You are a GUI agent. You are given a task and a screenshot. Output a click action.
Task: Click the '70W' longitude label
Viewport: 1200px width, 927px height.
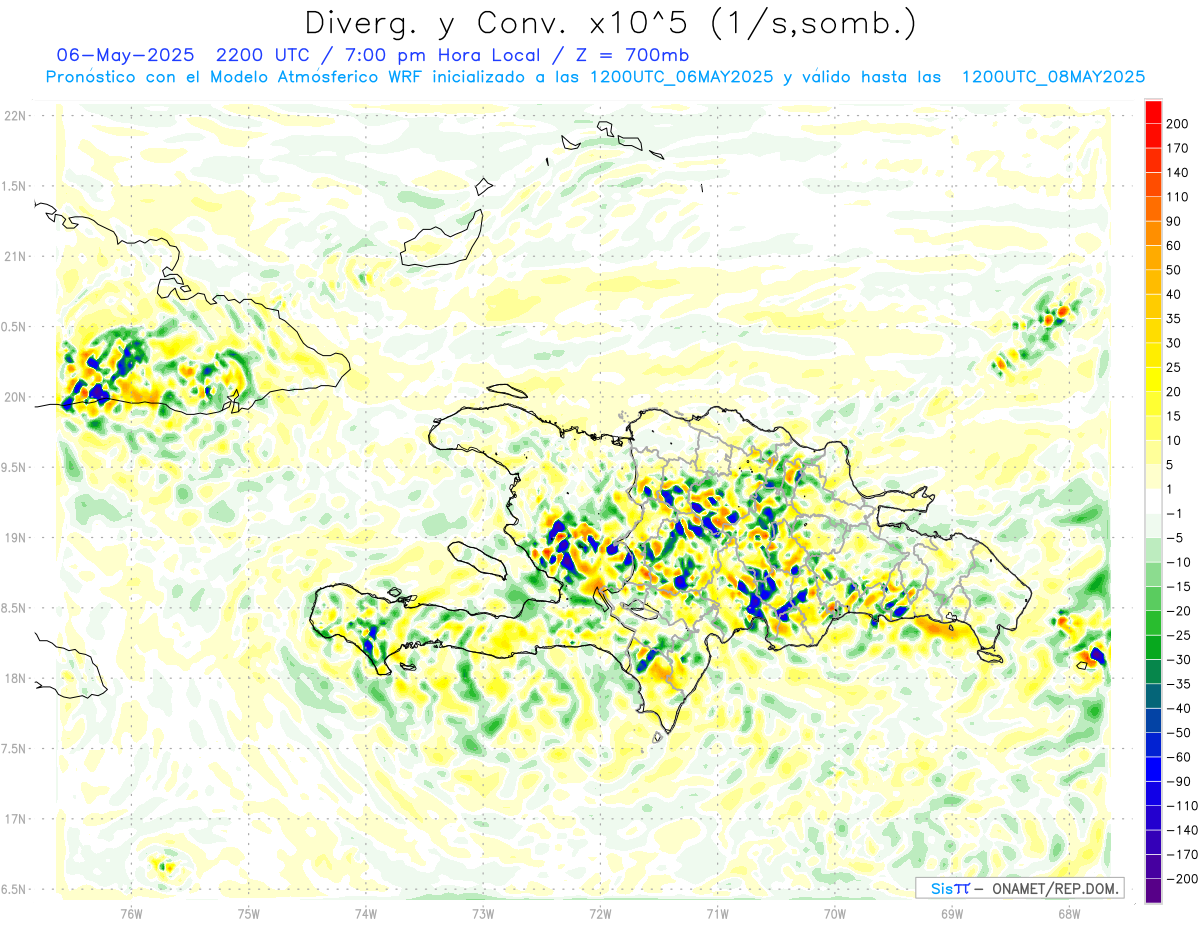(x=835, y=914)
